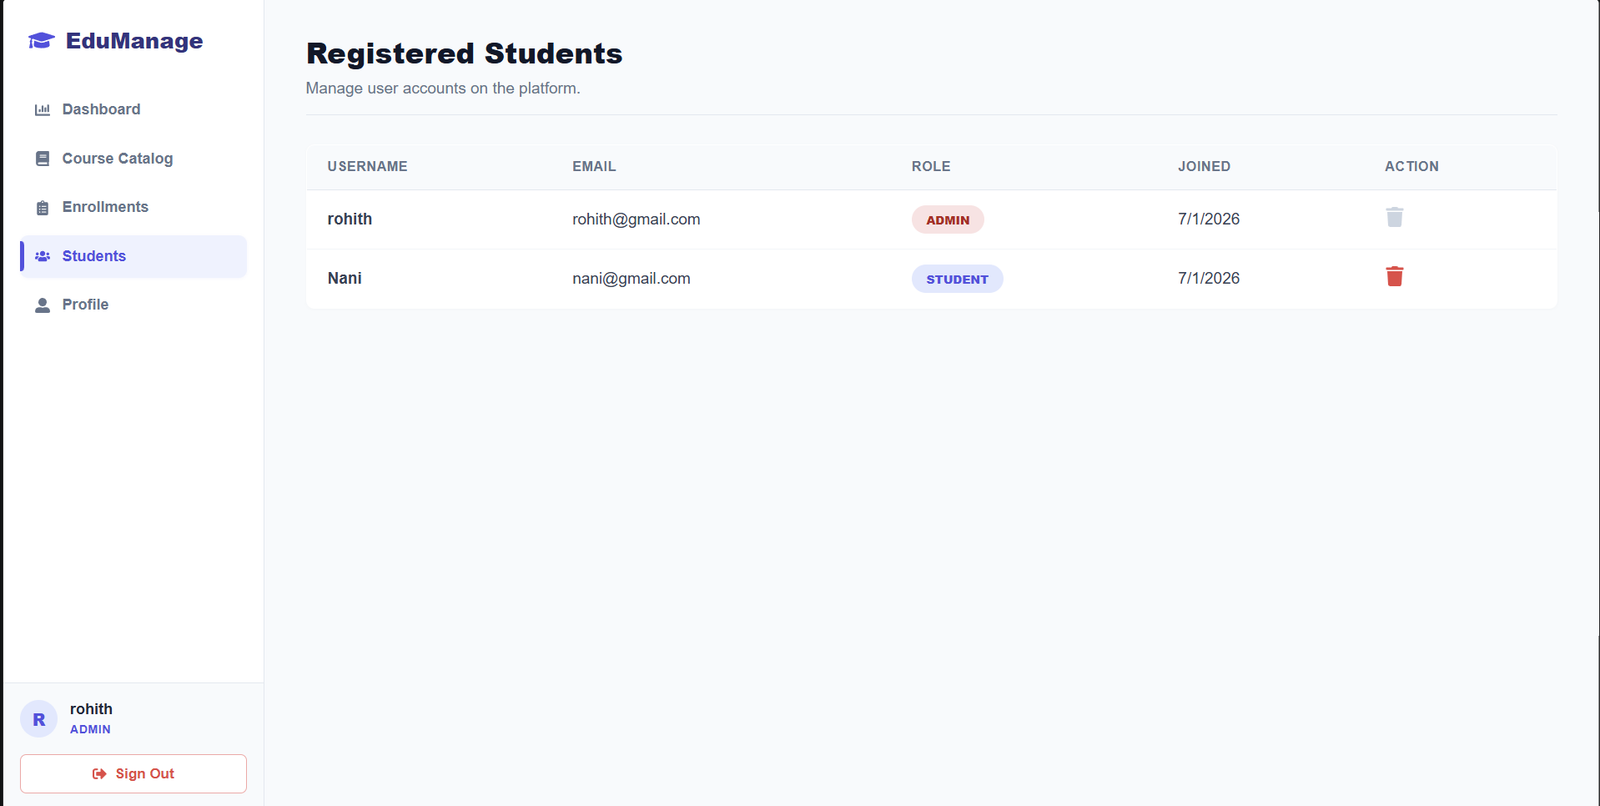Screen dimensions: 1600x806
Task: Delete user Nani with red trash icon
Action: point(1394,277)
